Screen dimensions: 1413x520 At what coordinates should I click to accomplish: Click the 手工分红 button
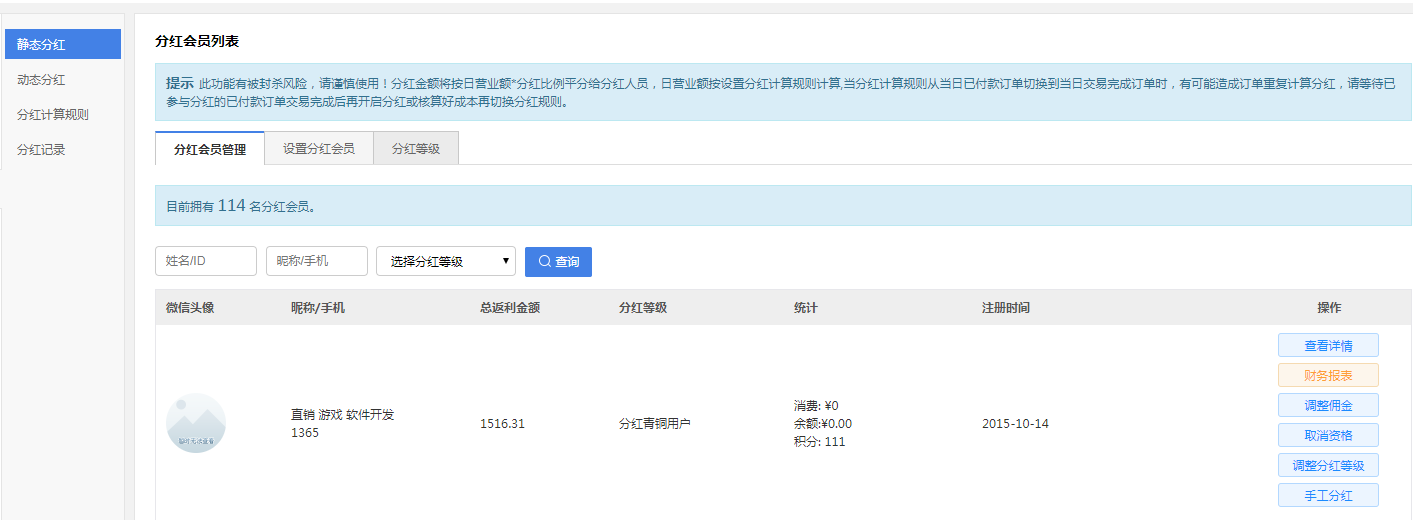point(1328,495)
